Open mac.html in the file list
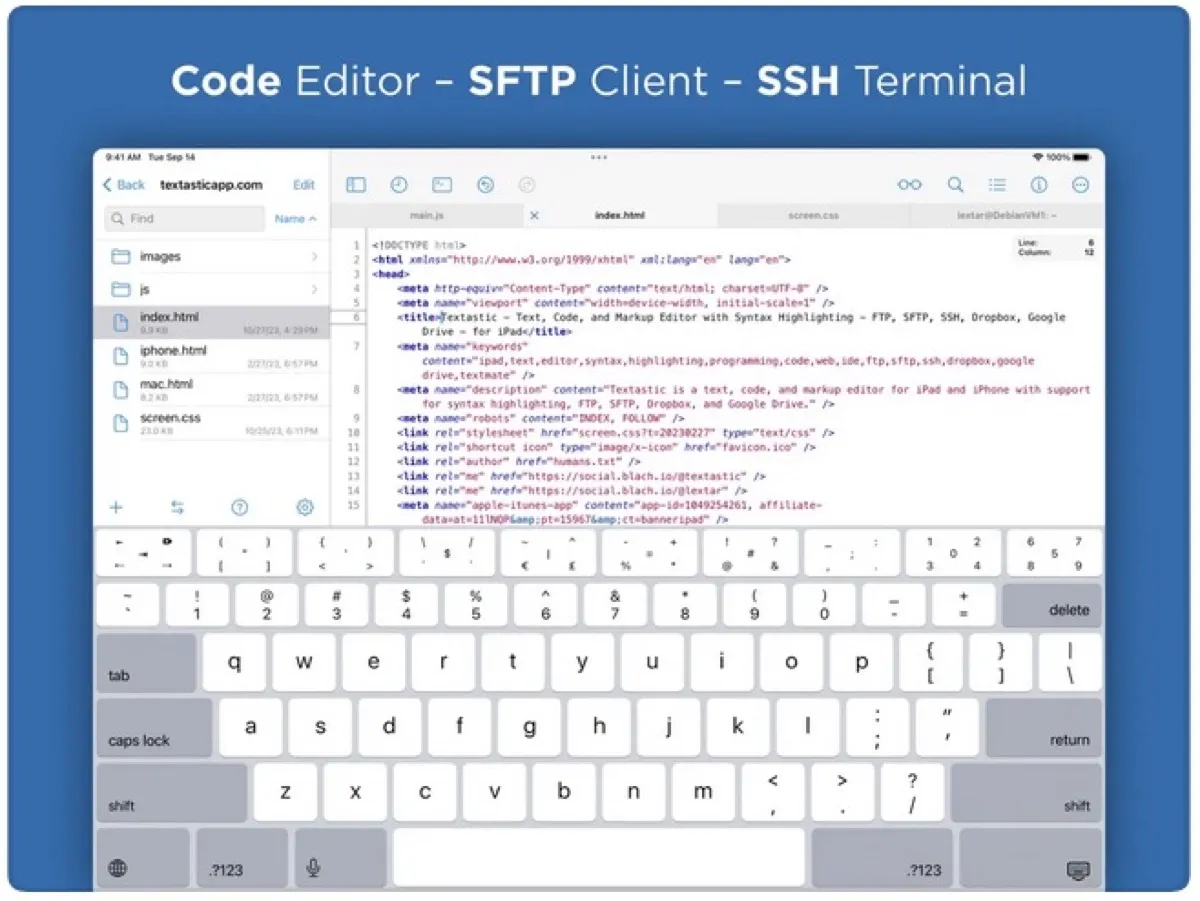The height and width of the screenshot is (901, 1200). coord(212,389)
